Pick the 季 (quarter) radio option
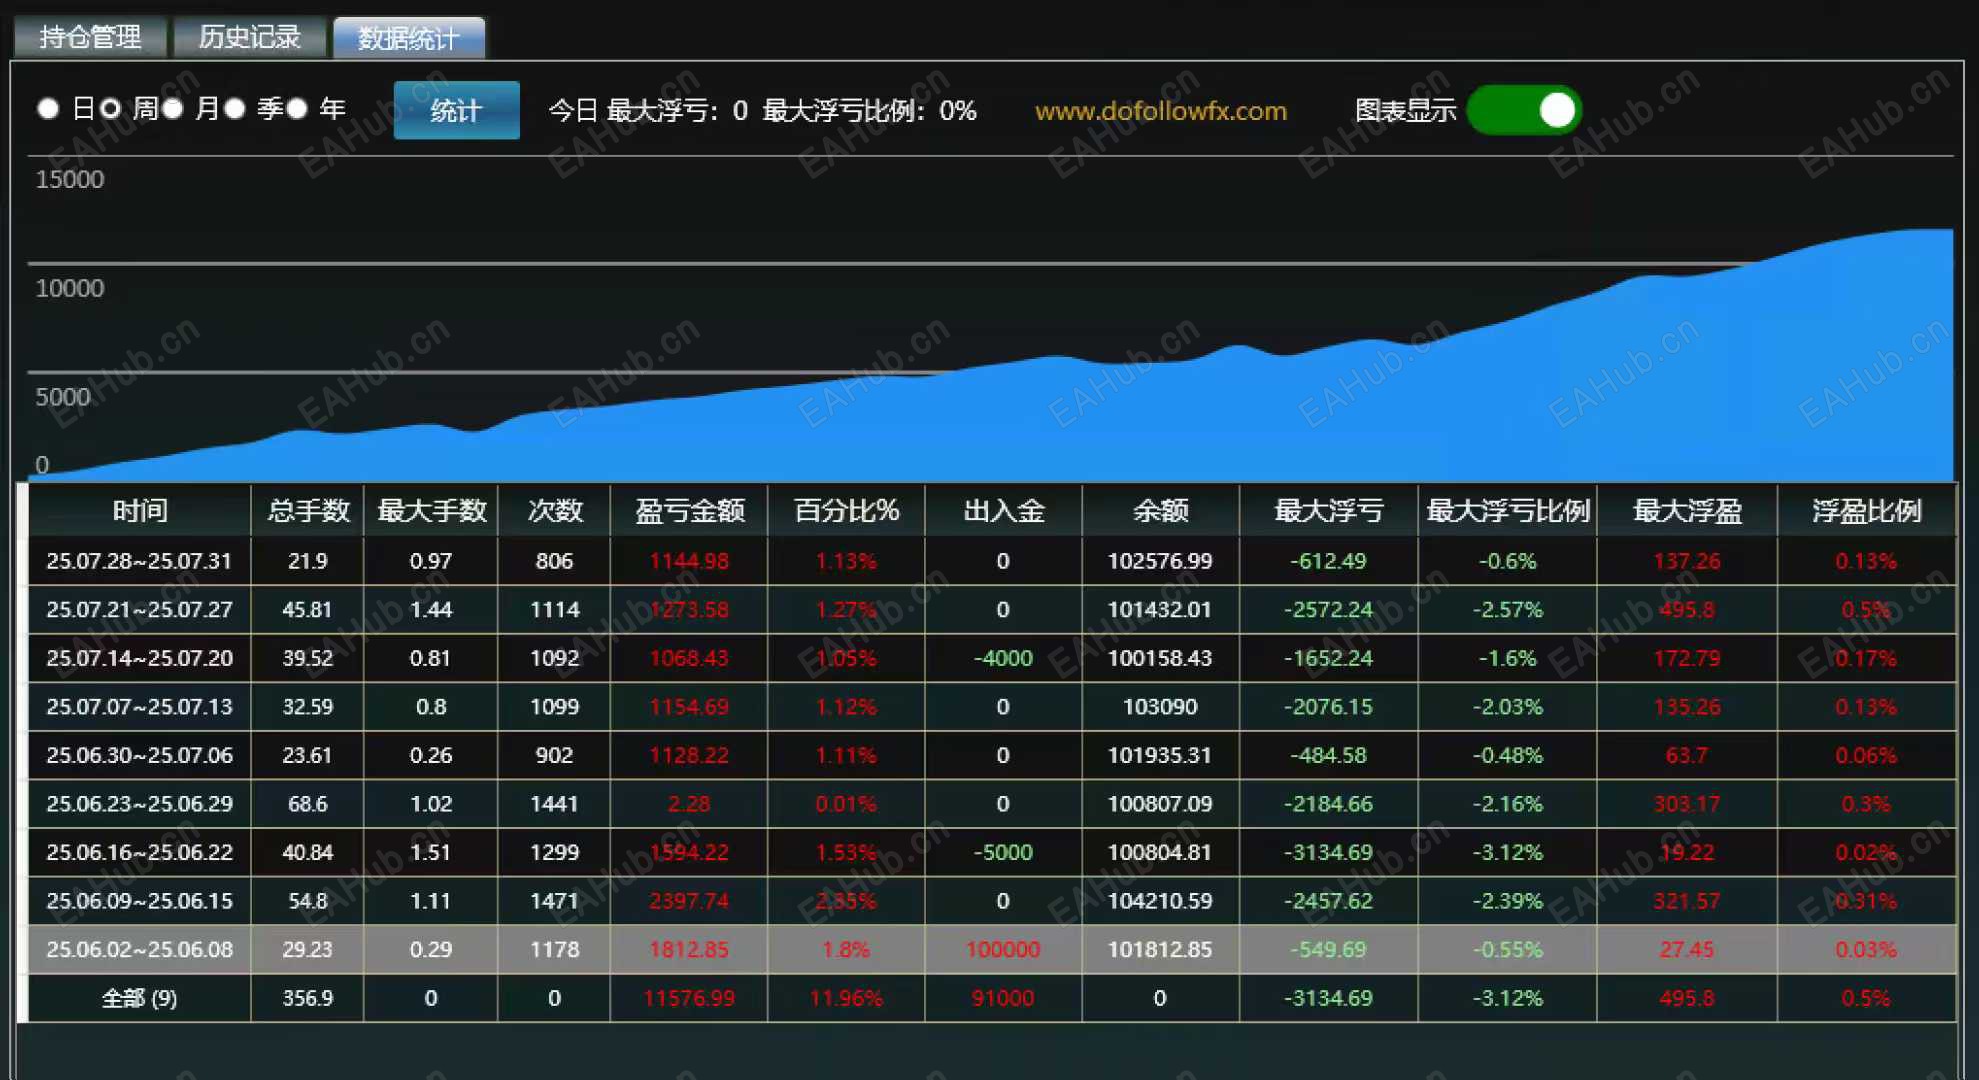 pos(235,109)
